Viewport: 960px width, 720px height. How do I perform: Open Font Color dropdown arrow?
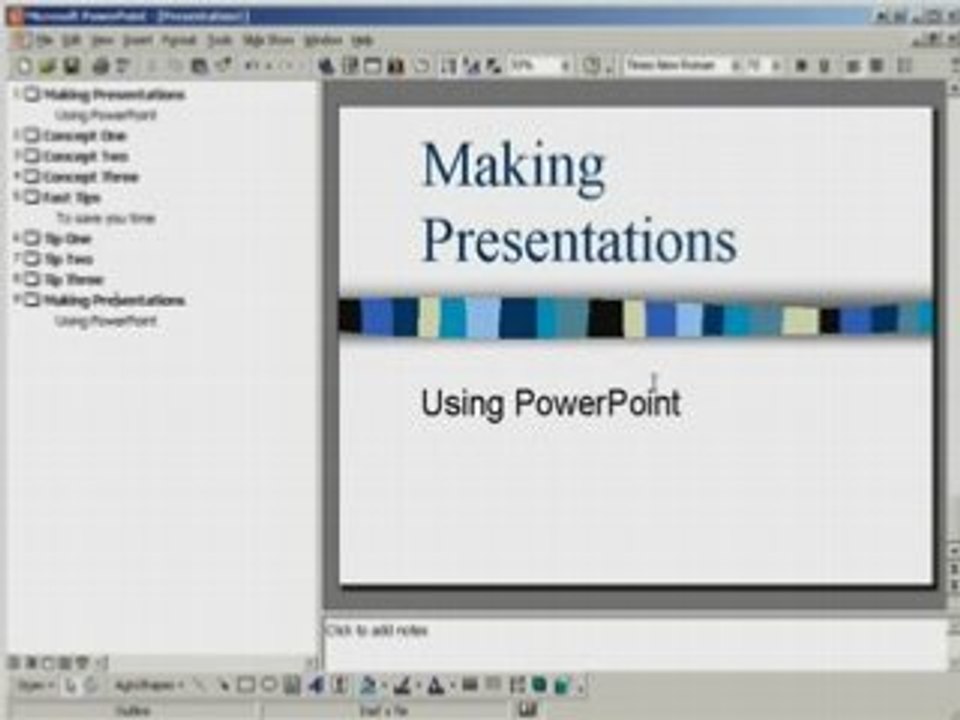(452, 686)
